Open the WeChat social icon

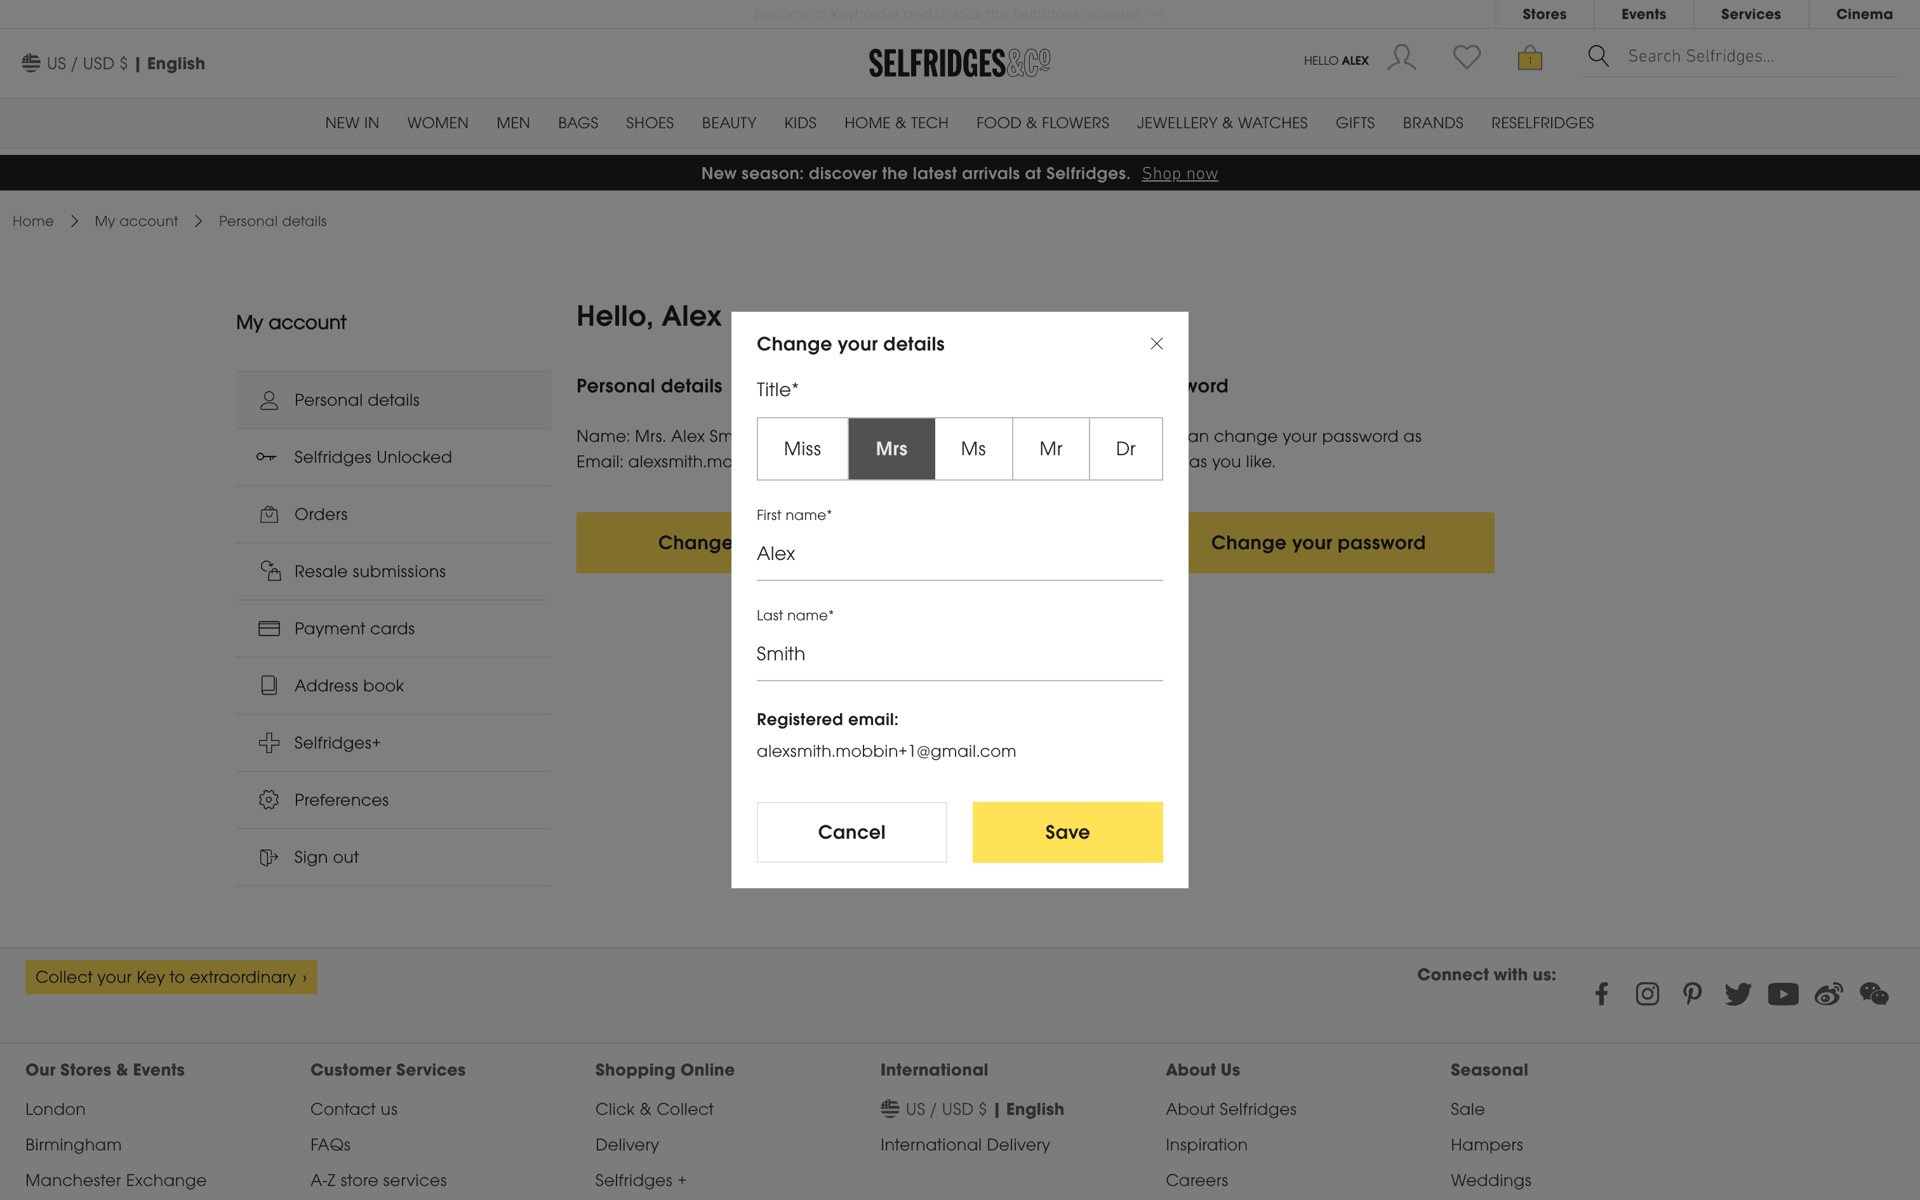1874,993
